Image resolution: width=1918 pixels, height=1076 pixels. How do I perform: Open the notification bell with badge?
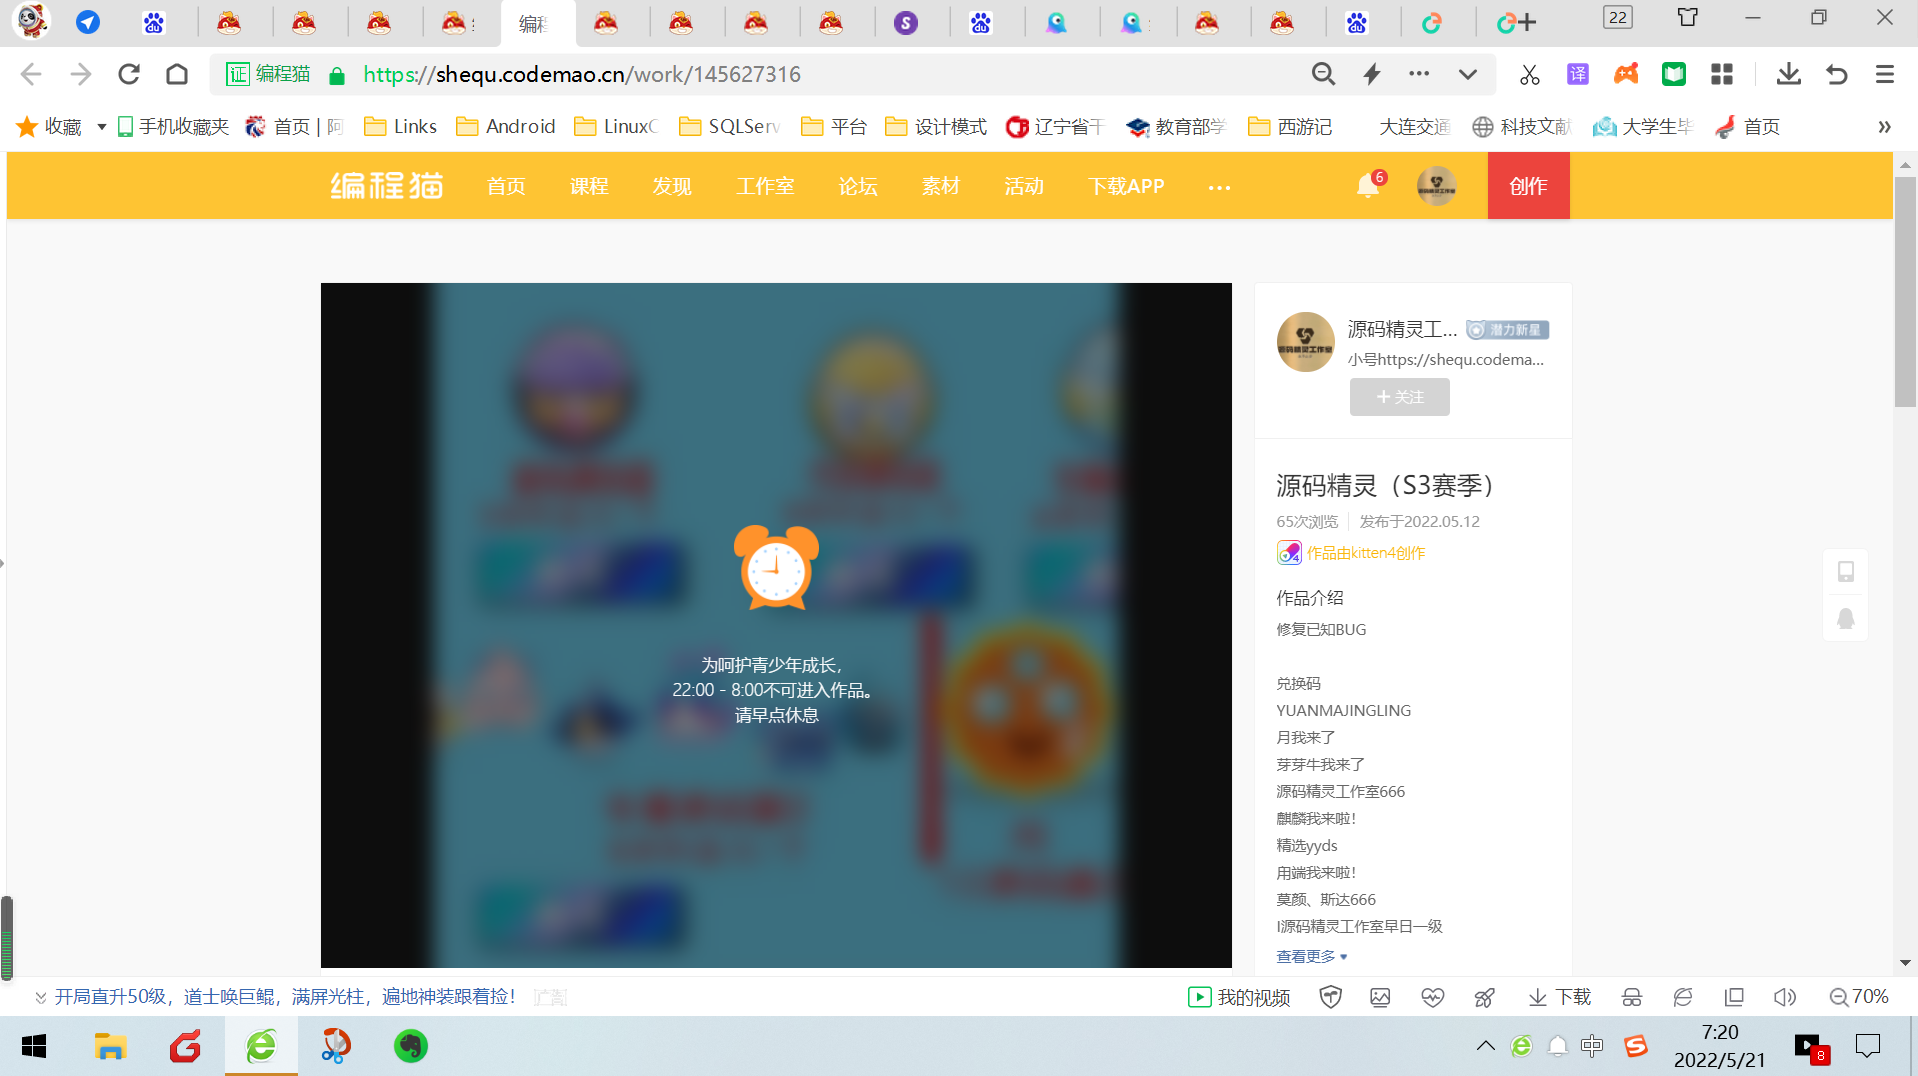click(x=1369, y=185)
